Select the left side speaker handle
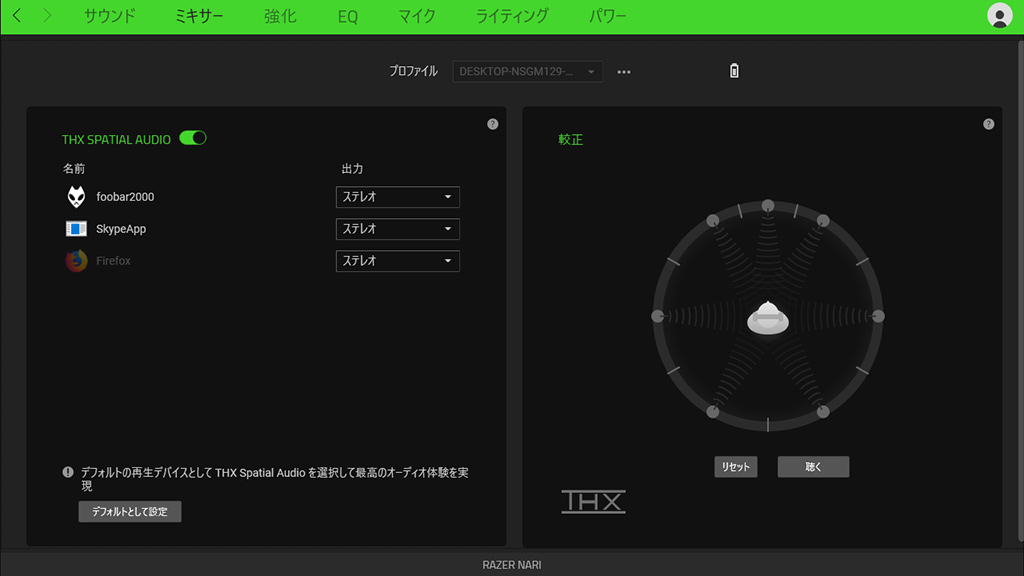 click(658, 316)
